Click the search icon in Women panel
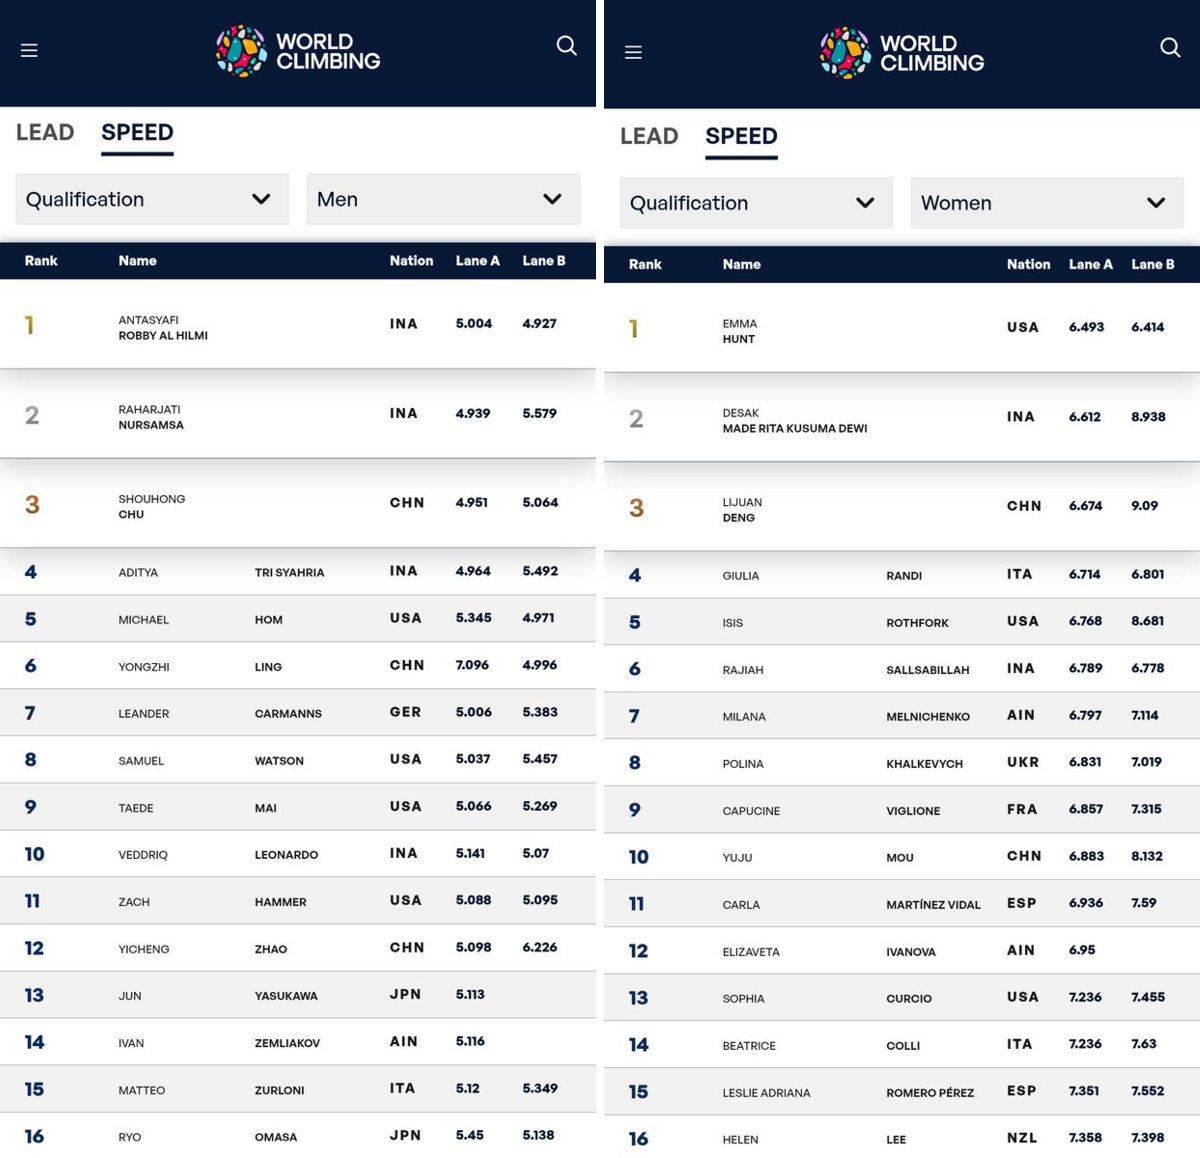The image size is (1200, 1158). click(x=1170, y=48)
